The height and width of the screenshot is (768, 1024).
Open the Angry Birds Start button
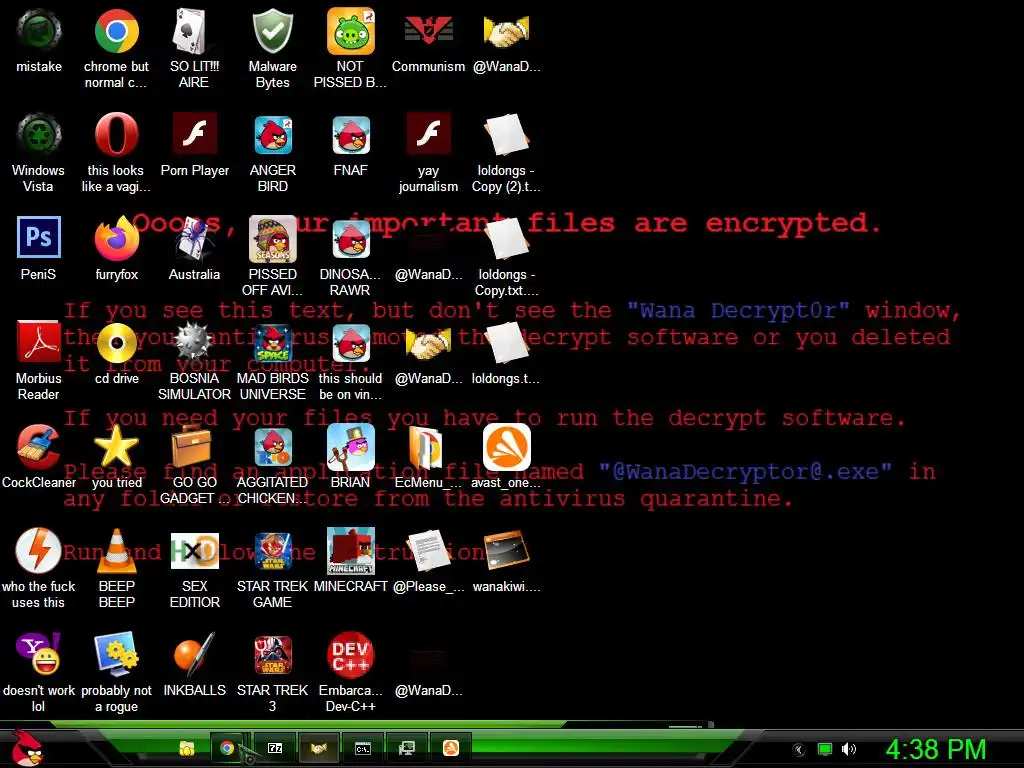26,748
